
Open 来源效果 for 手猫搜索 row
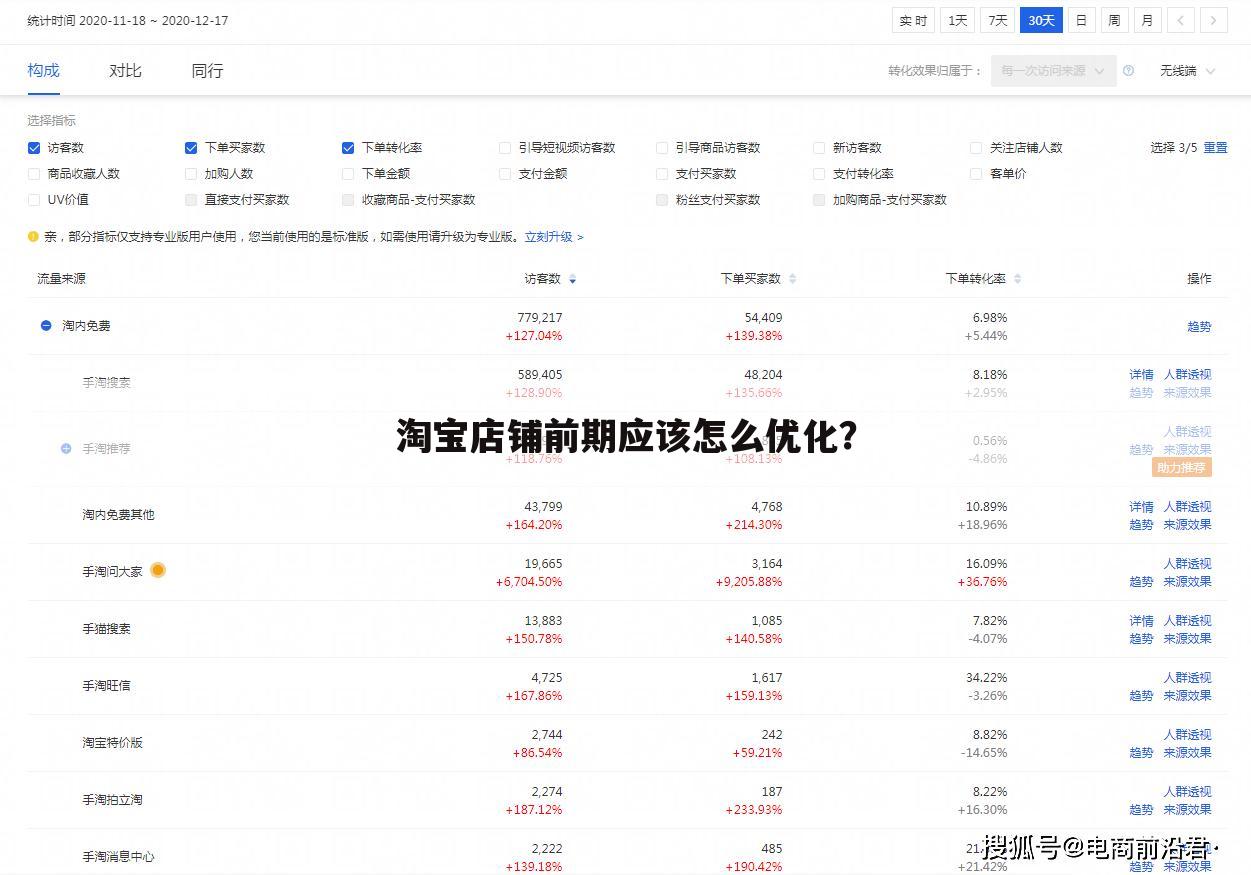[1187, 639]
